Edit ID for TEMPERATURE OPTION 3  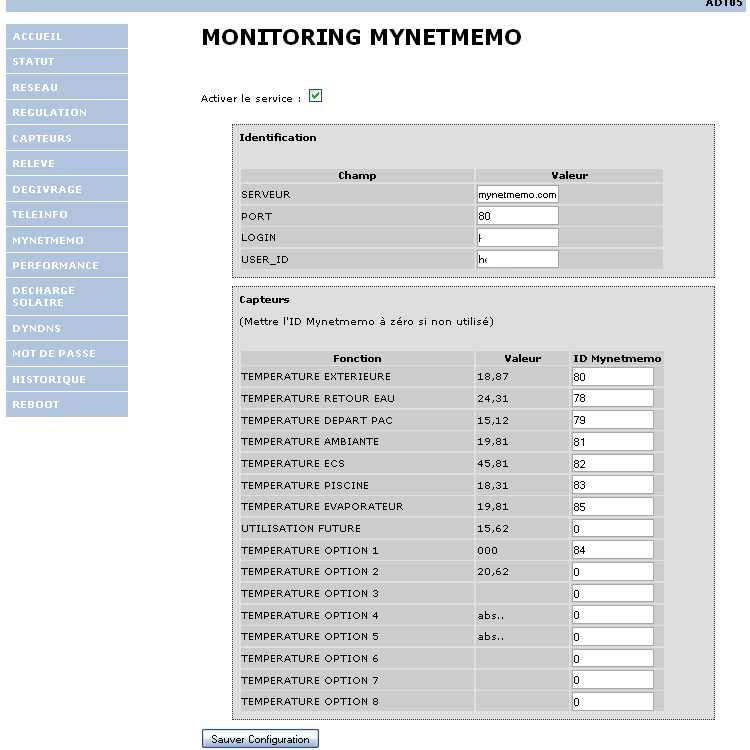613,593
